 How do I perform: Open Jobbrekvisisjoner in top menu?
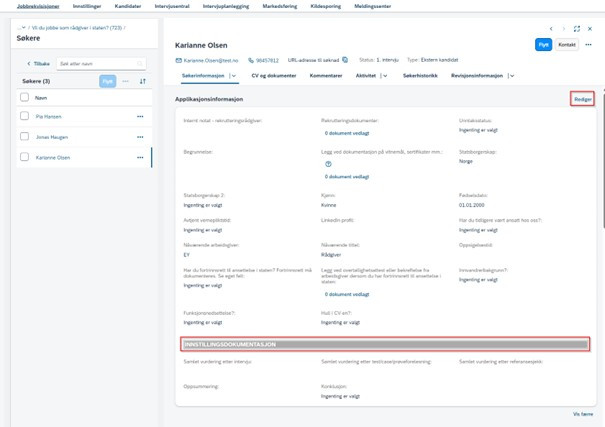(x=38, y=6)
